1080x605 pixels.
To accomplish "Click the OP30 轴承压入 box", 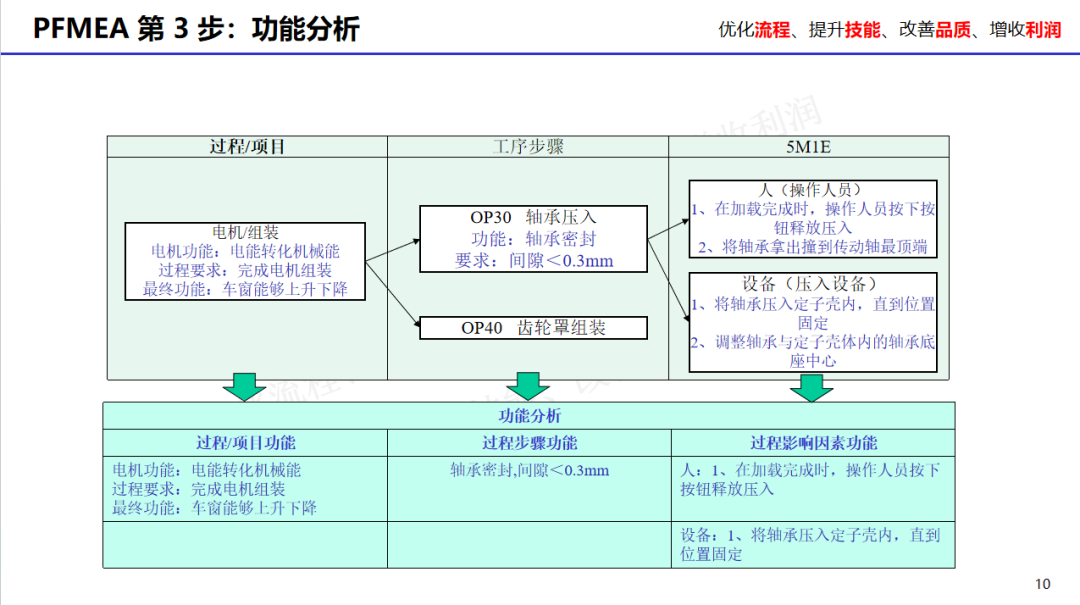I will click(534, 239).
